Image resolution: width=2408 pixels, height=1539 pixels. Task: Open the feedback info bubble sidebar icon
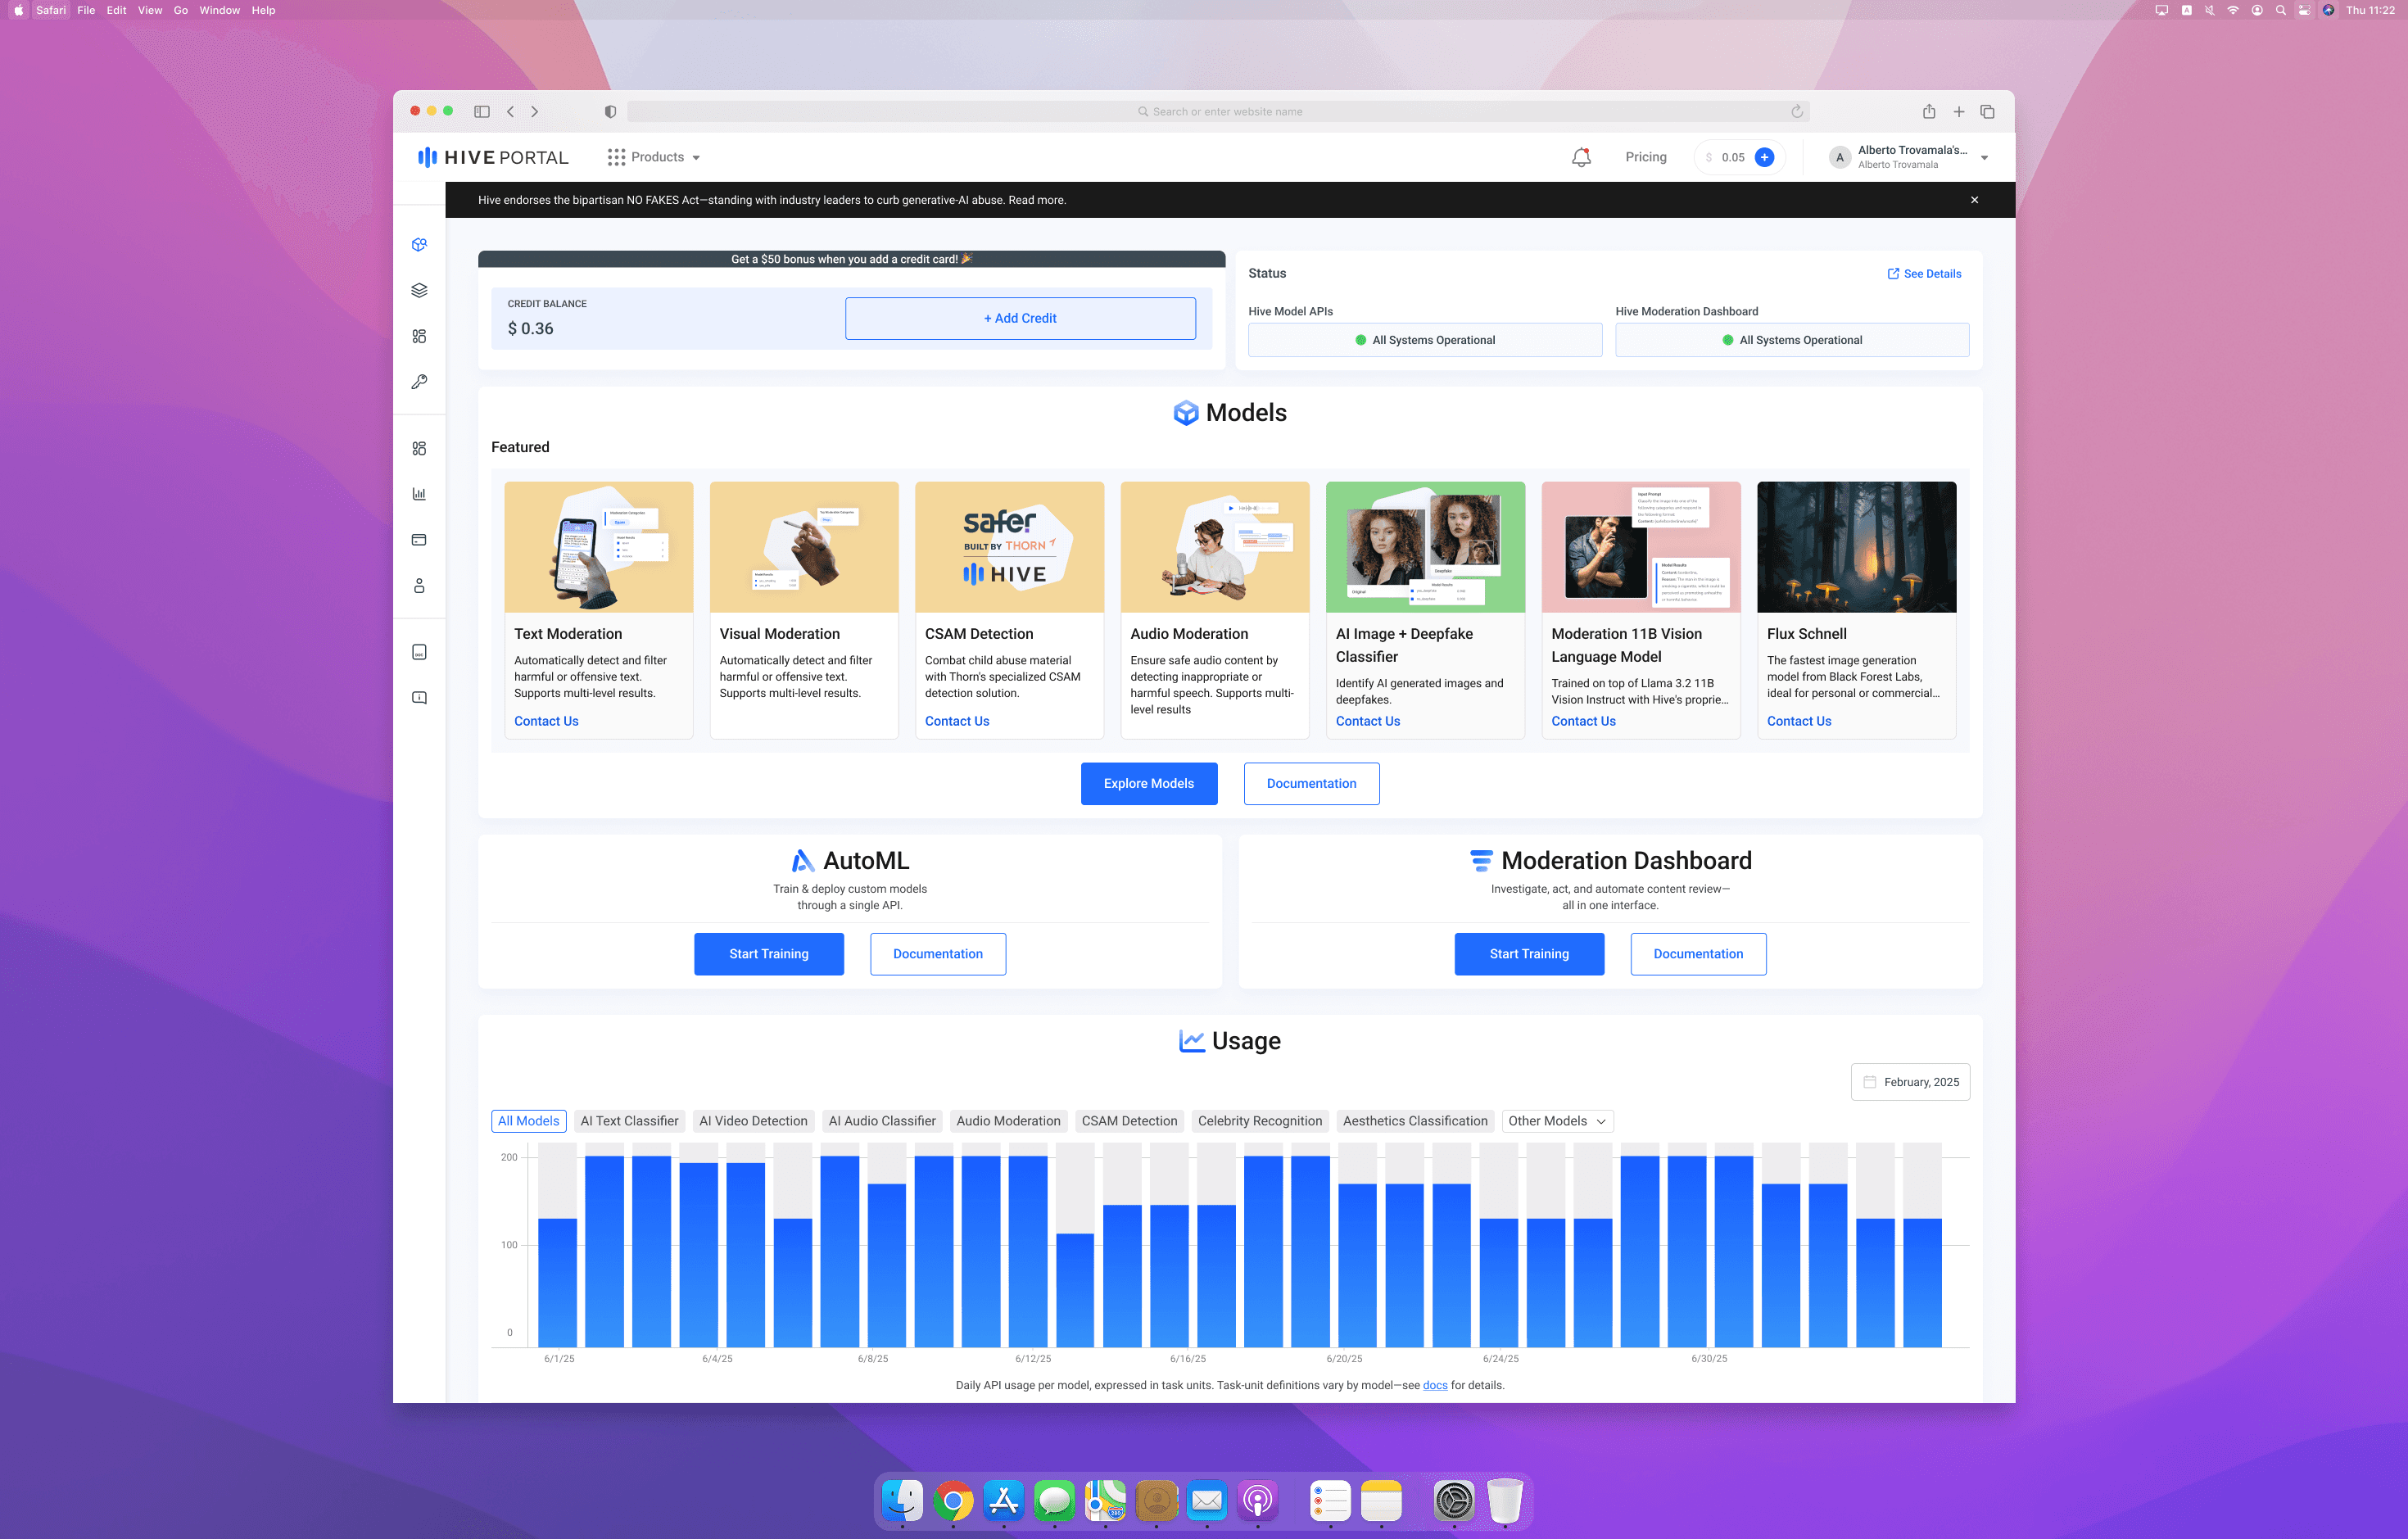(x=419, y=698)
